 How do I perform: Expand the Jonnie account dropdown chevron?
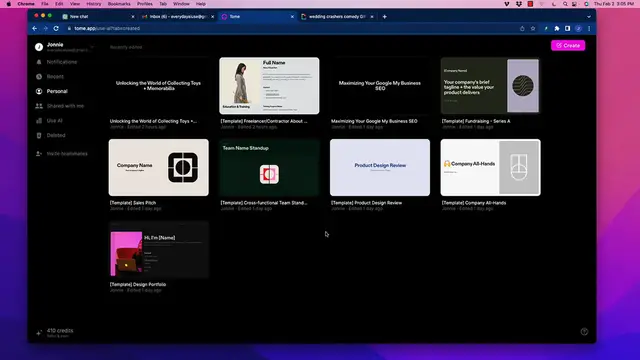click(x=92, y=47)
